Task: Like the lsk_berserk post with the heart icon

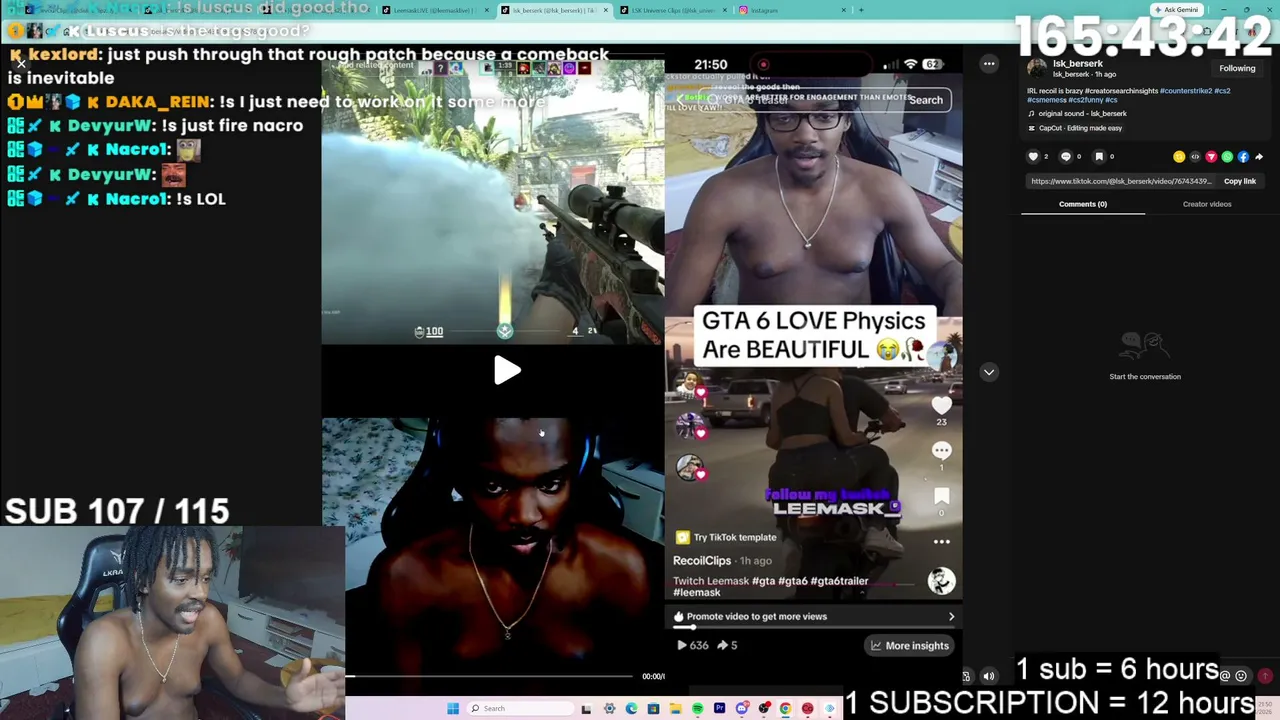Action: coord(1034,156)
